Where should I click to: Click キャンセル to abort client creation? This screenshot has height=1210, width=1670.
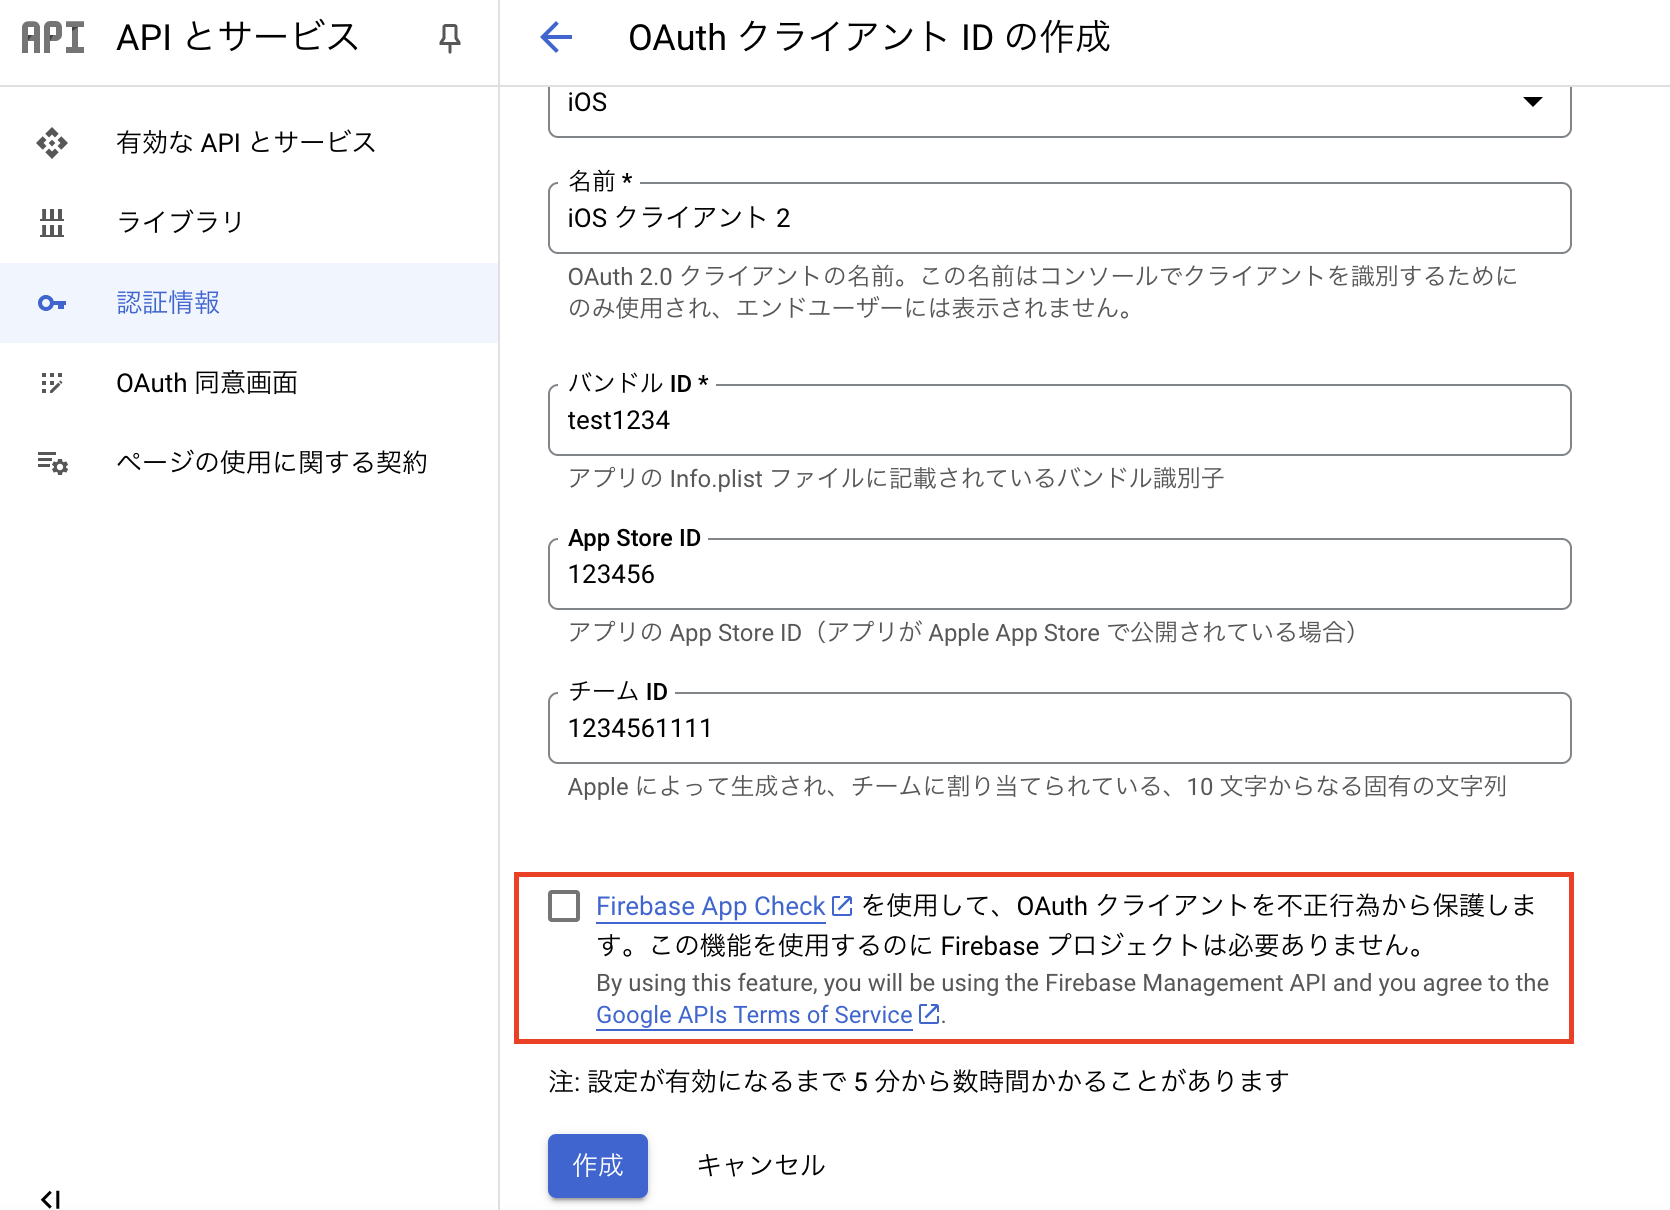pyautogui.click(x=760, y=1164)
